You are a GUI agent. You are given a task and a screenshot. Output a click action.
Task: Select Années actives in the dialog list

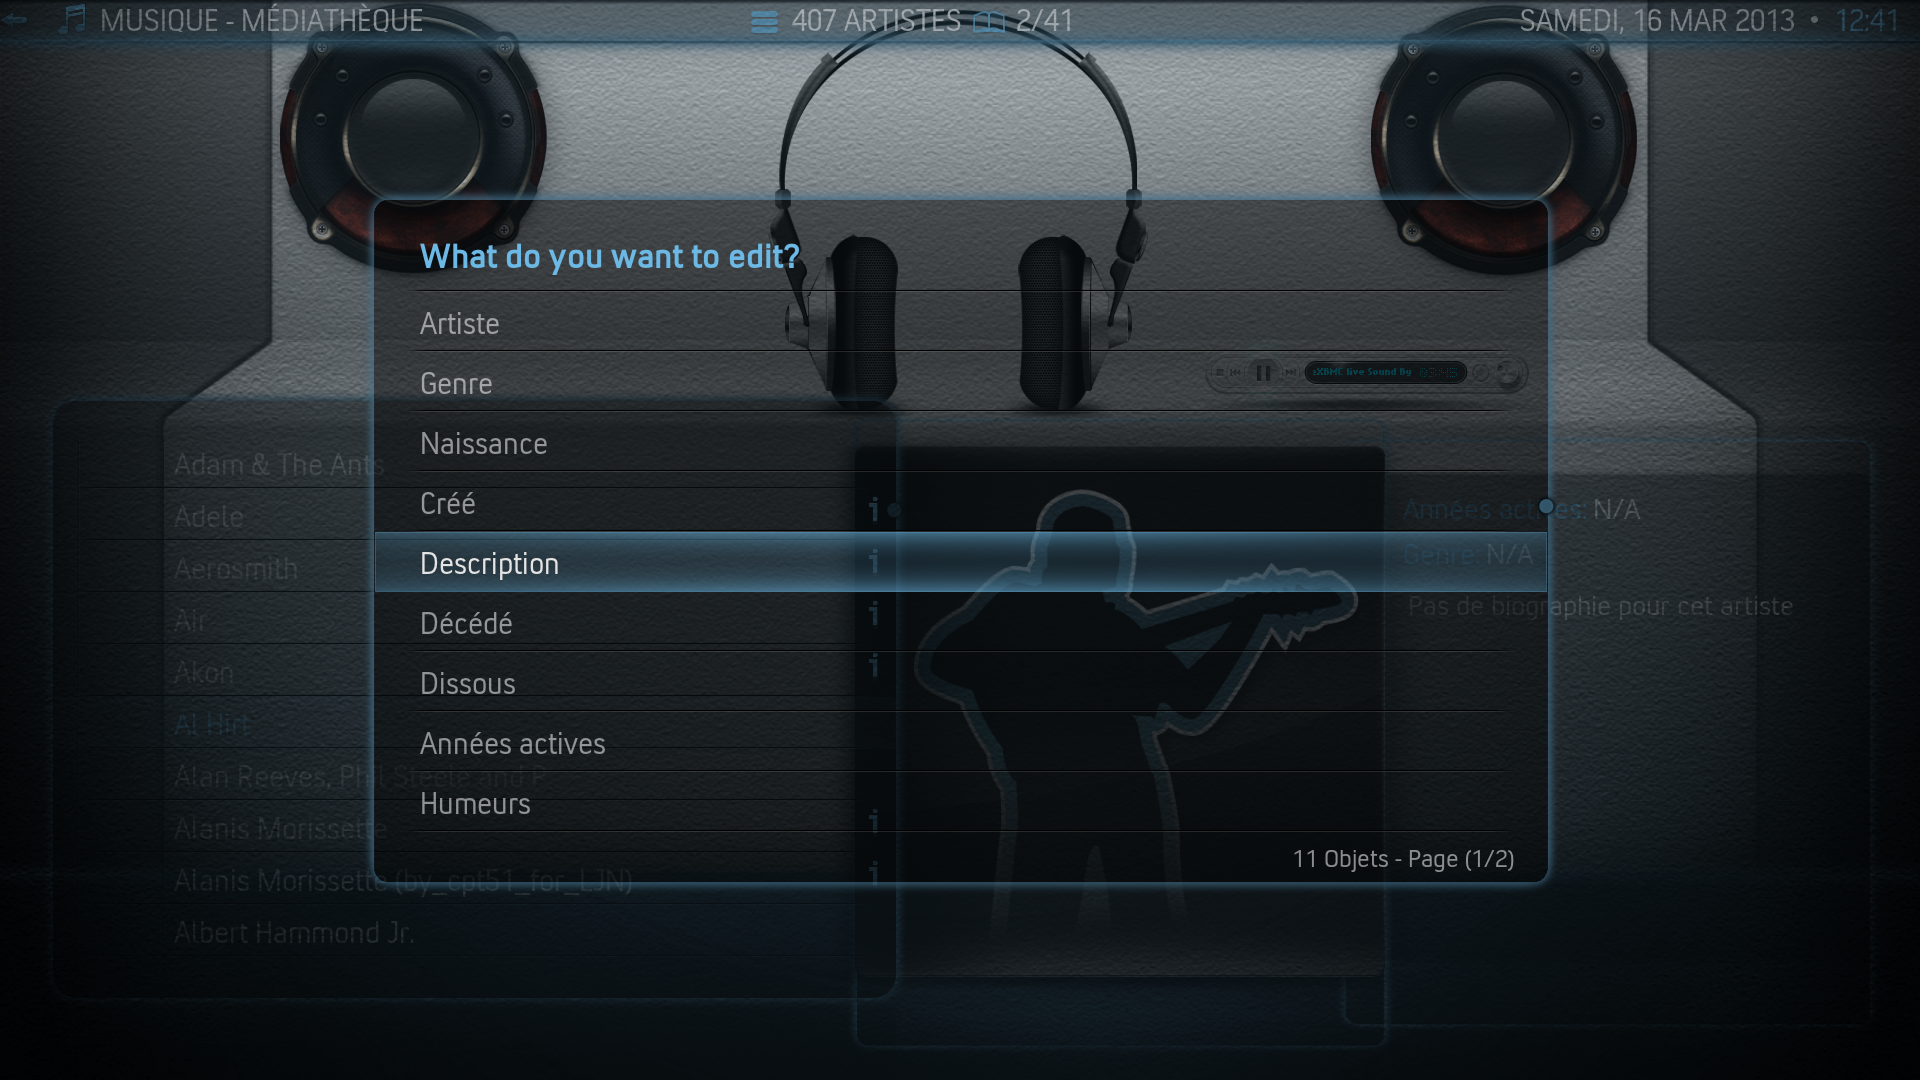coord(960,742)
